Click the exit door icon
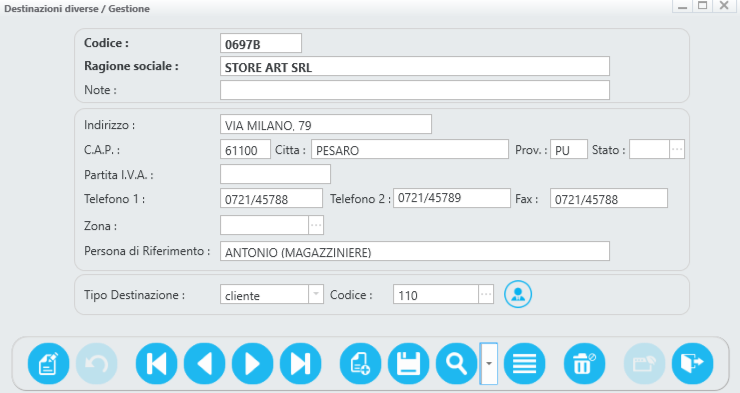The width and height of the screenshot is (740, 393). 692,364
